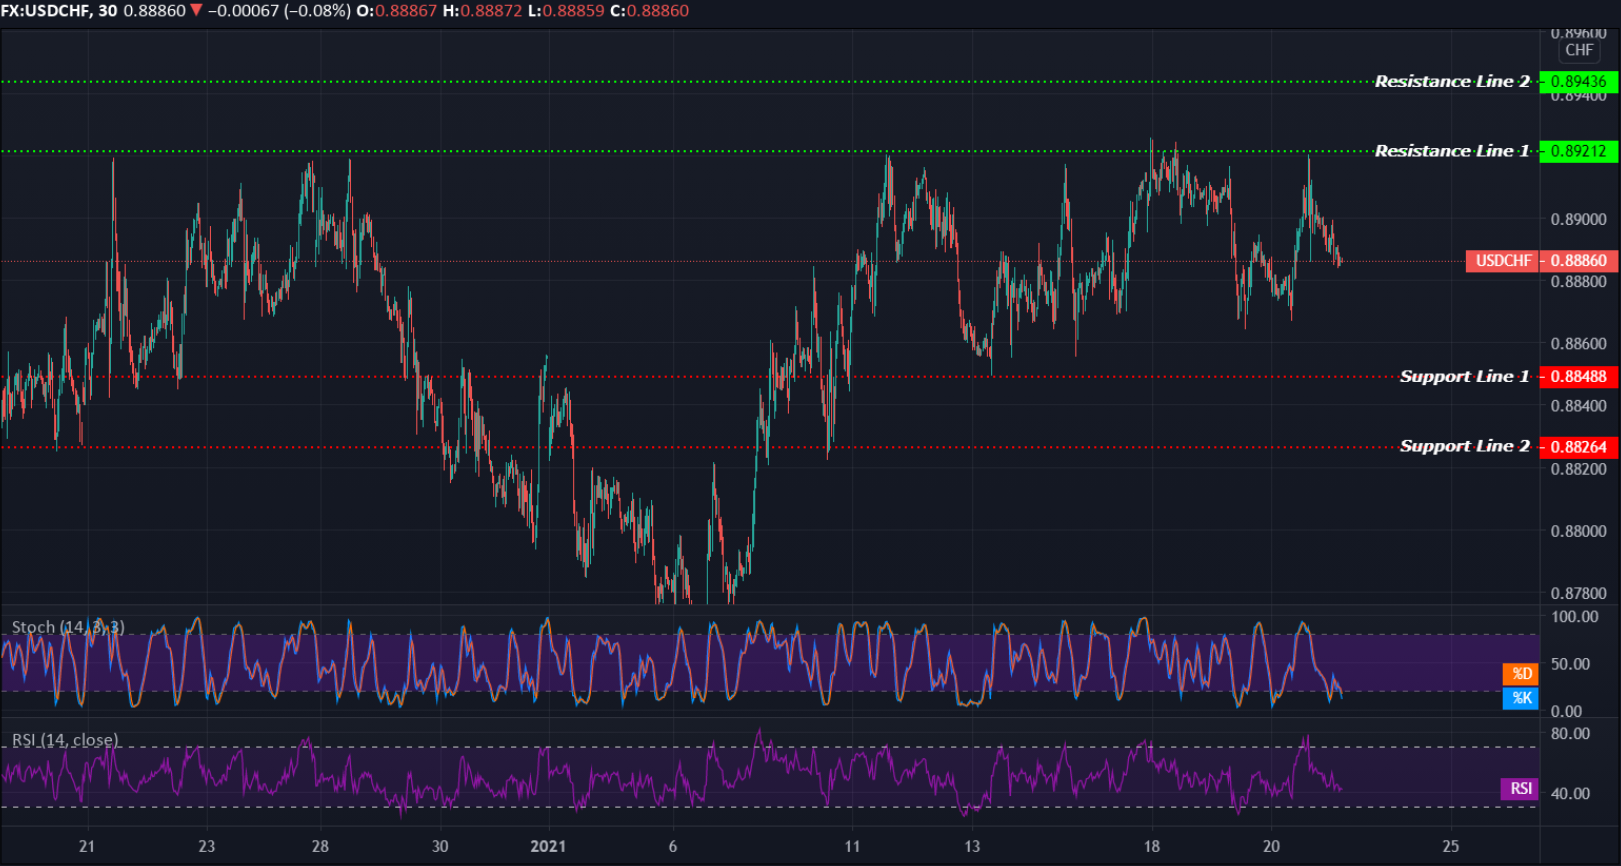Screen dimensions: 1621x866
Task: Click the 0.88264 red price tag
Action: click(1579, 447)
